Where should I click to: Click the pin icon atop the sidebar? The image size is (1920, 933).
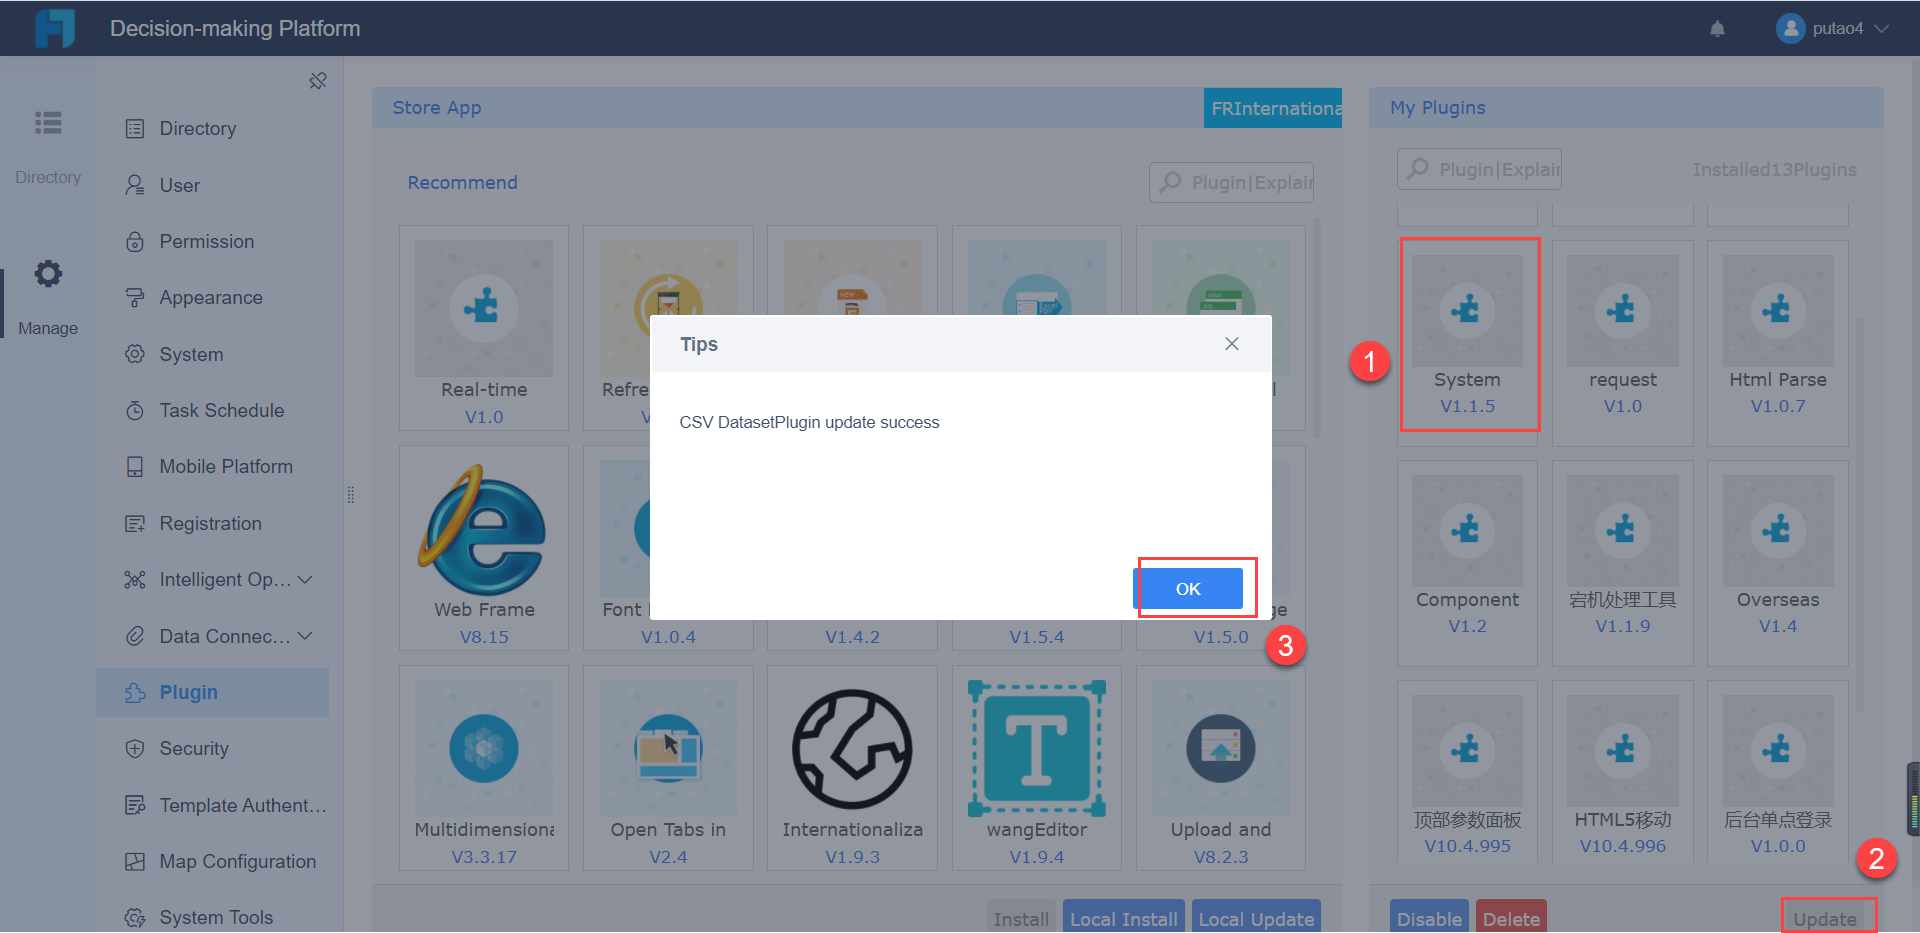(x=318, y=81)
